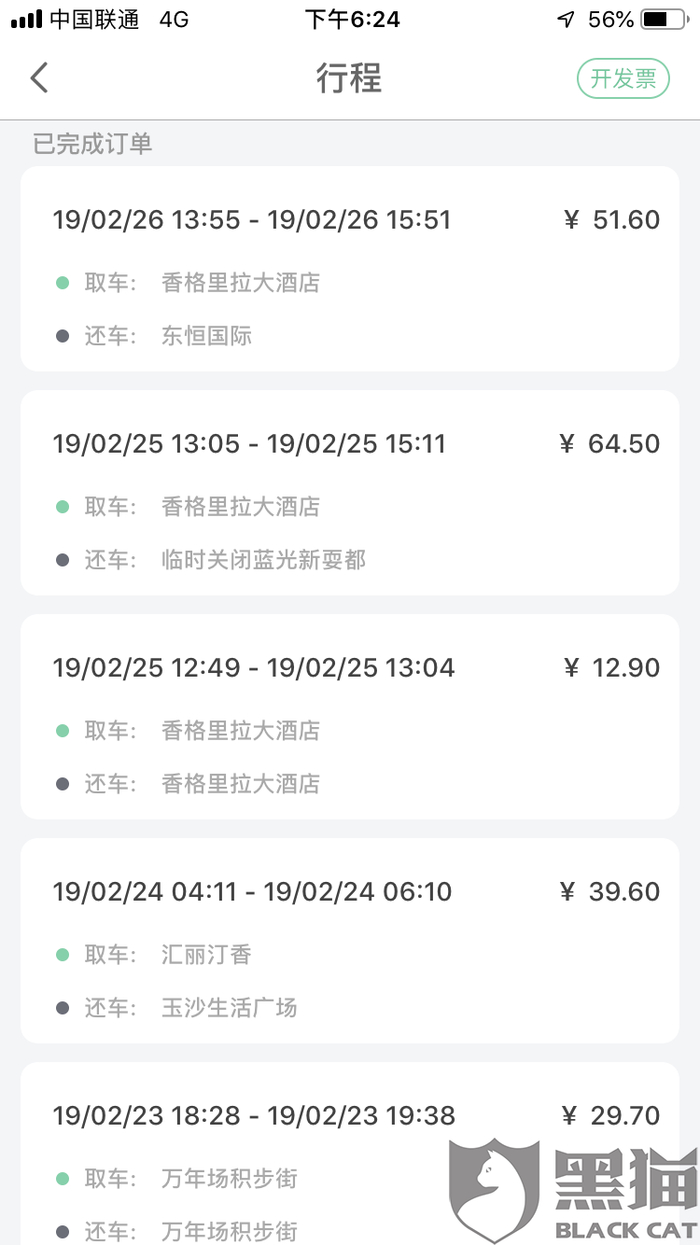This screenshot has width=700, height=1245.
Task: Open the 19/02/25 13:05 trip order
Action: [x=349, y=493]
